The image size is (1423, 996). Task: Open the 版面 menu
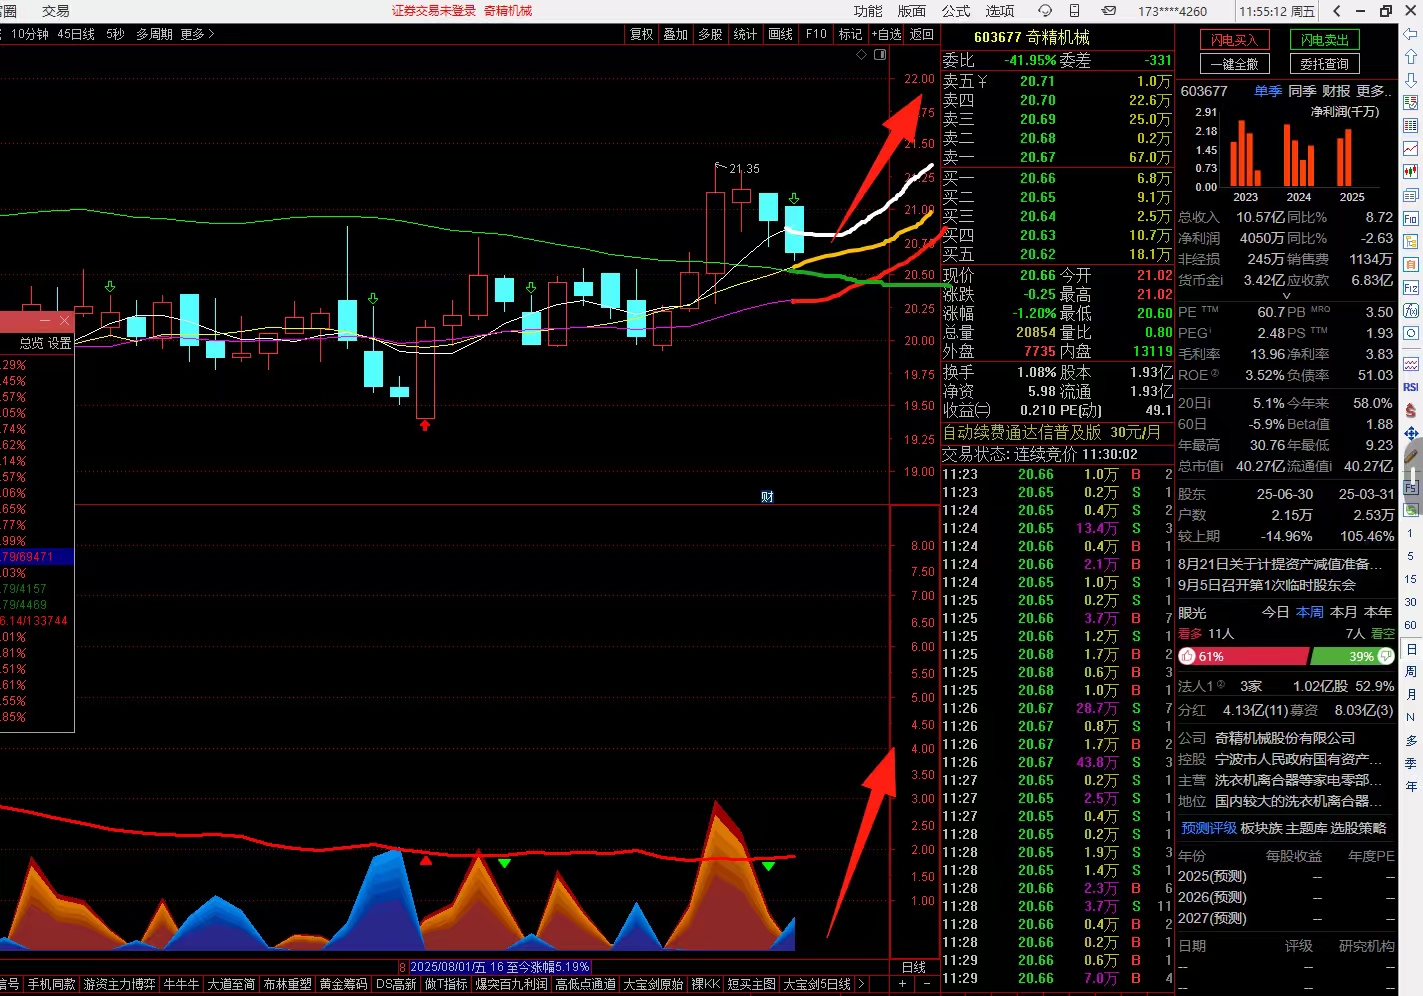912,11
